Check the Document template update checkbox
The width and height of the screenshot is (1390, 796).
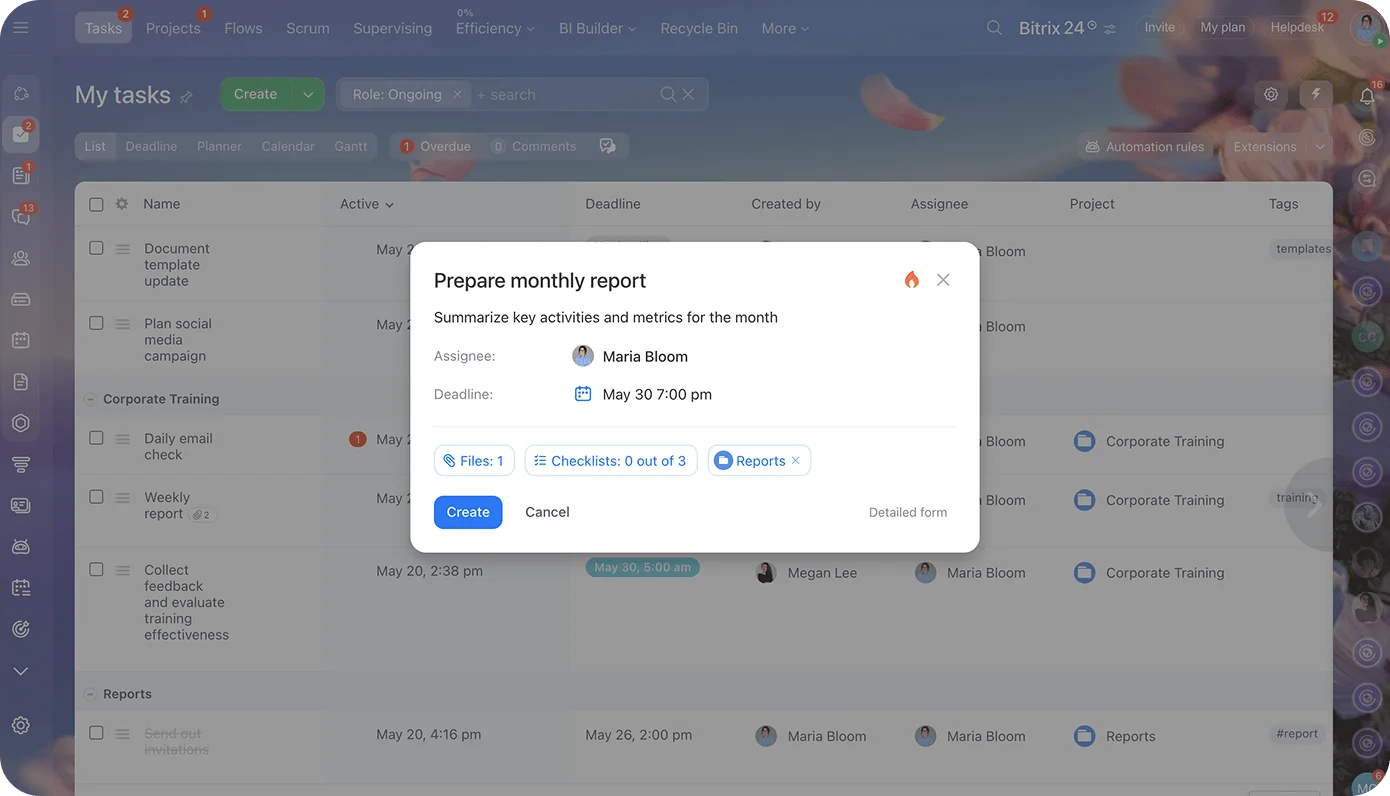click(x=96, y=248)
